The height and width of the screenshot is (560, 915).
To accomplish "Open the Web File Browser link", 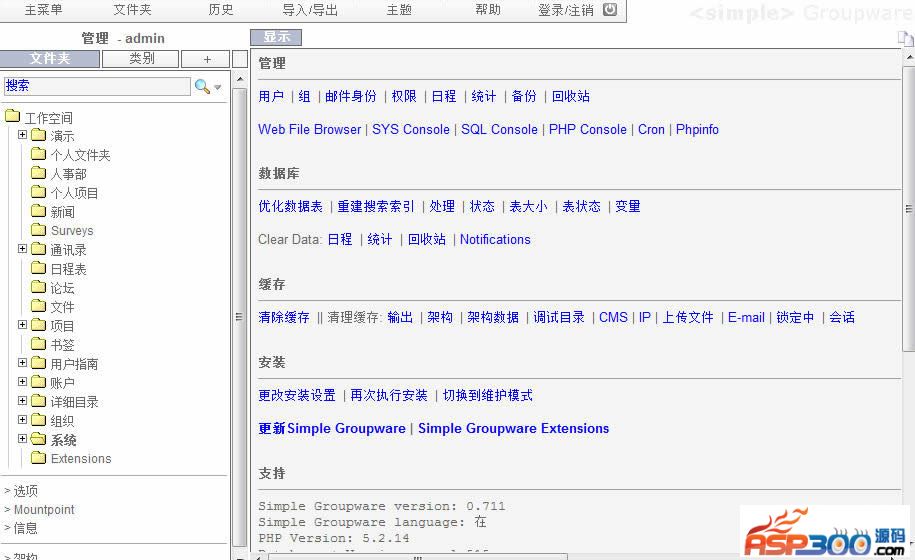I will [309, 130].
